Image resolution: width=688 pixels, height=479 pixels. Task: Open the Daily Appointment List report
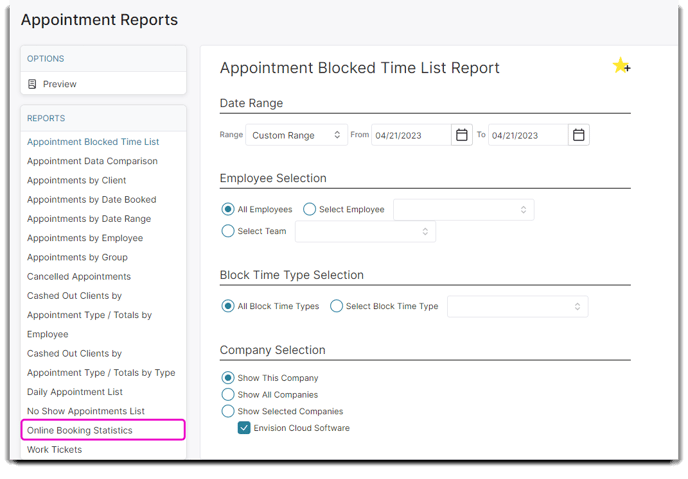75,392
